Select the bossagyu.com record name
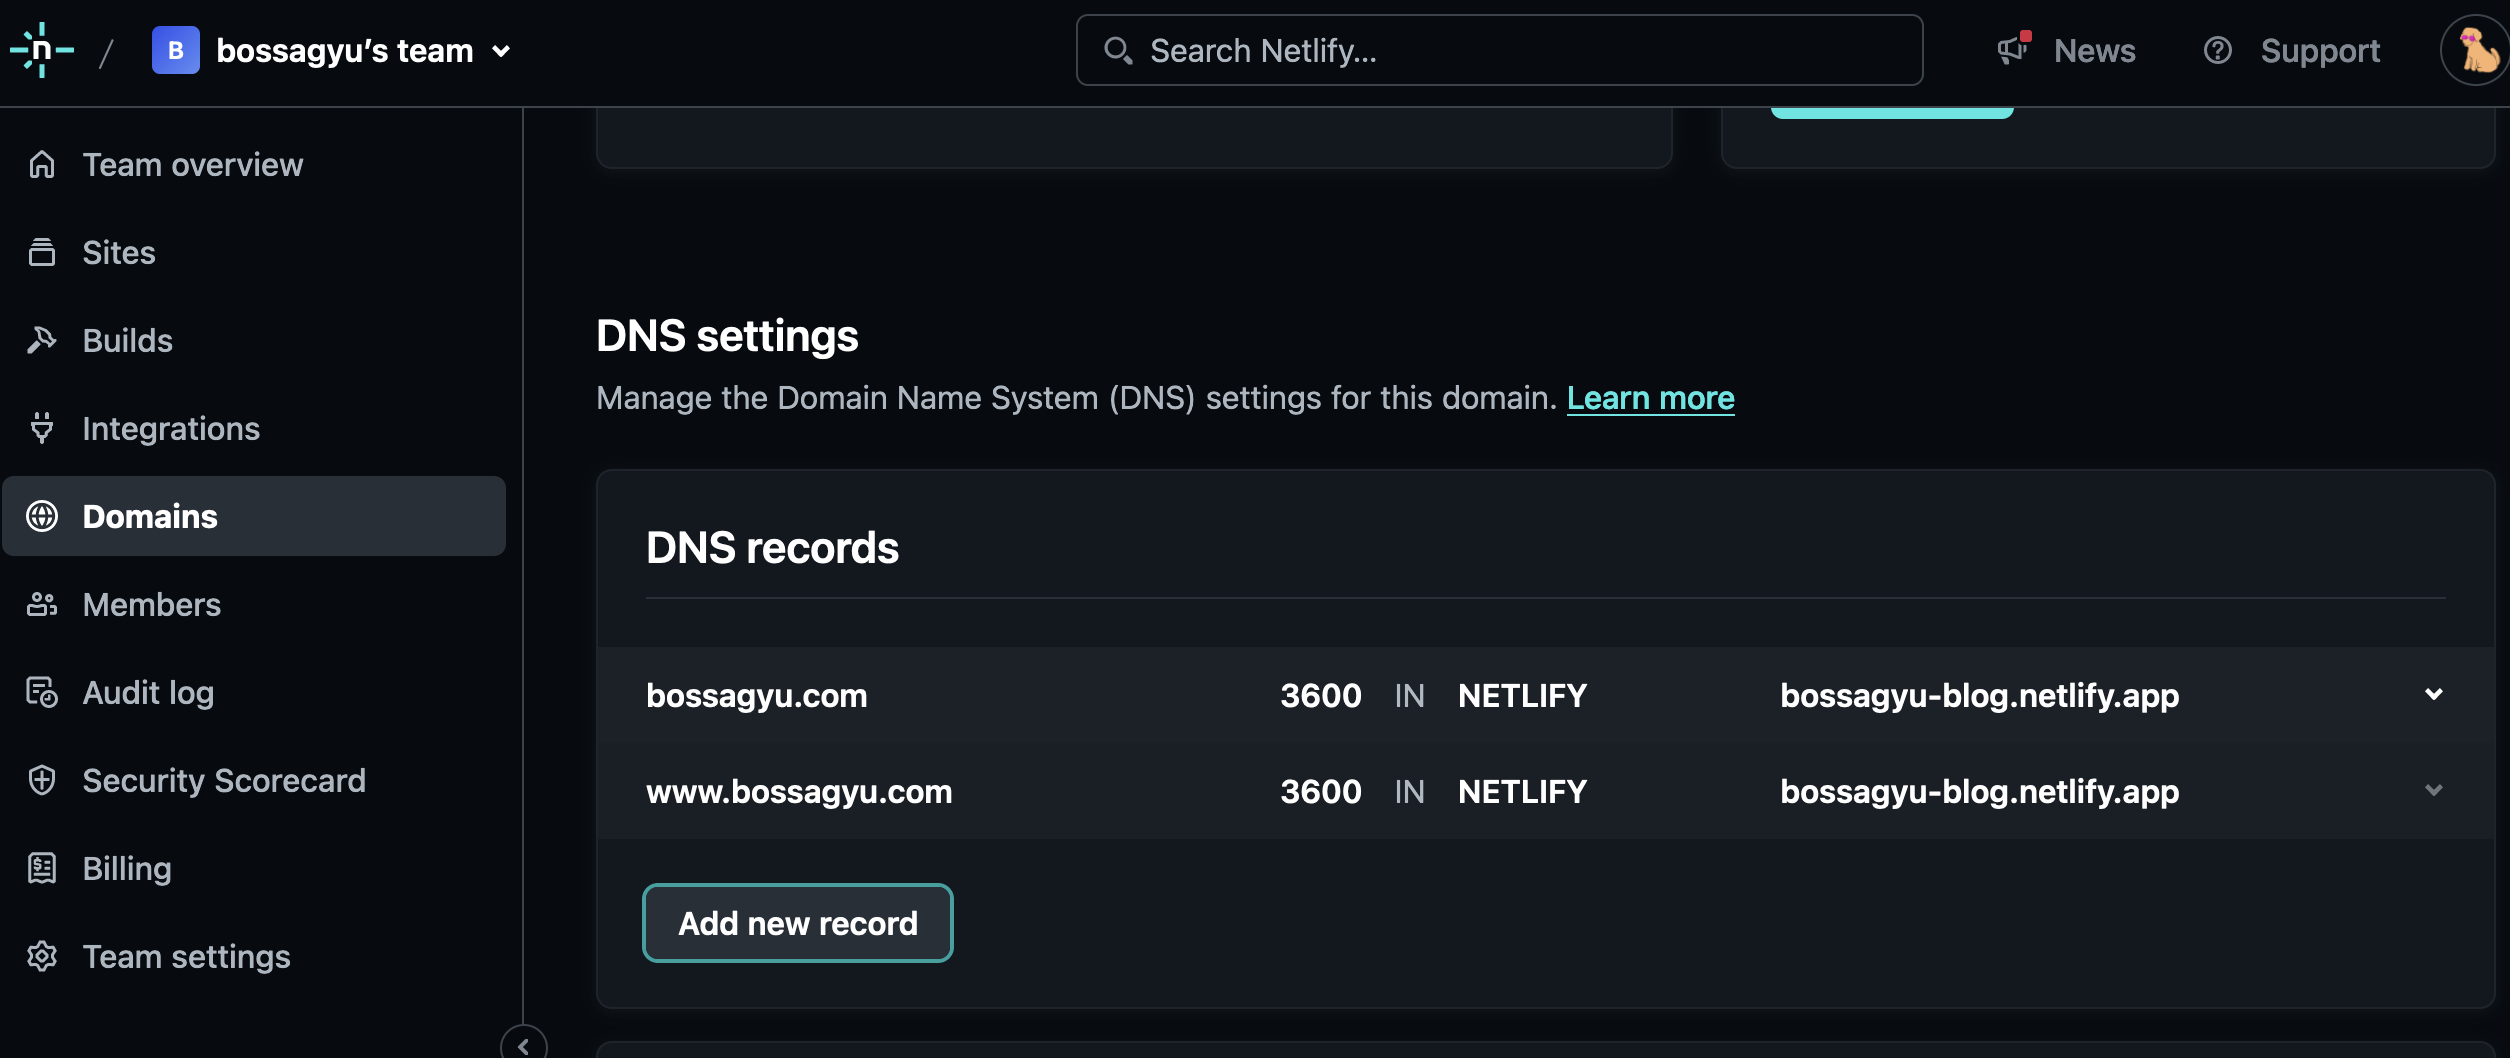The height and width of the screenshot is (1058, 2510). pos(757,695)
